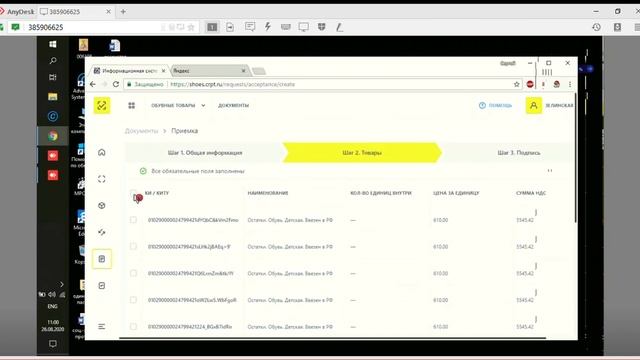Start the AnyDesk whiteboard pen tool
This screenshot has width=640, height=360.
(339, 27)
